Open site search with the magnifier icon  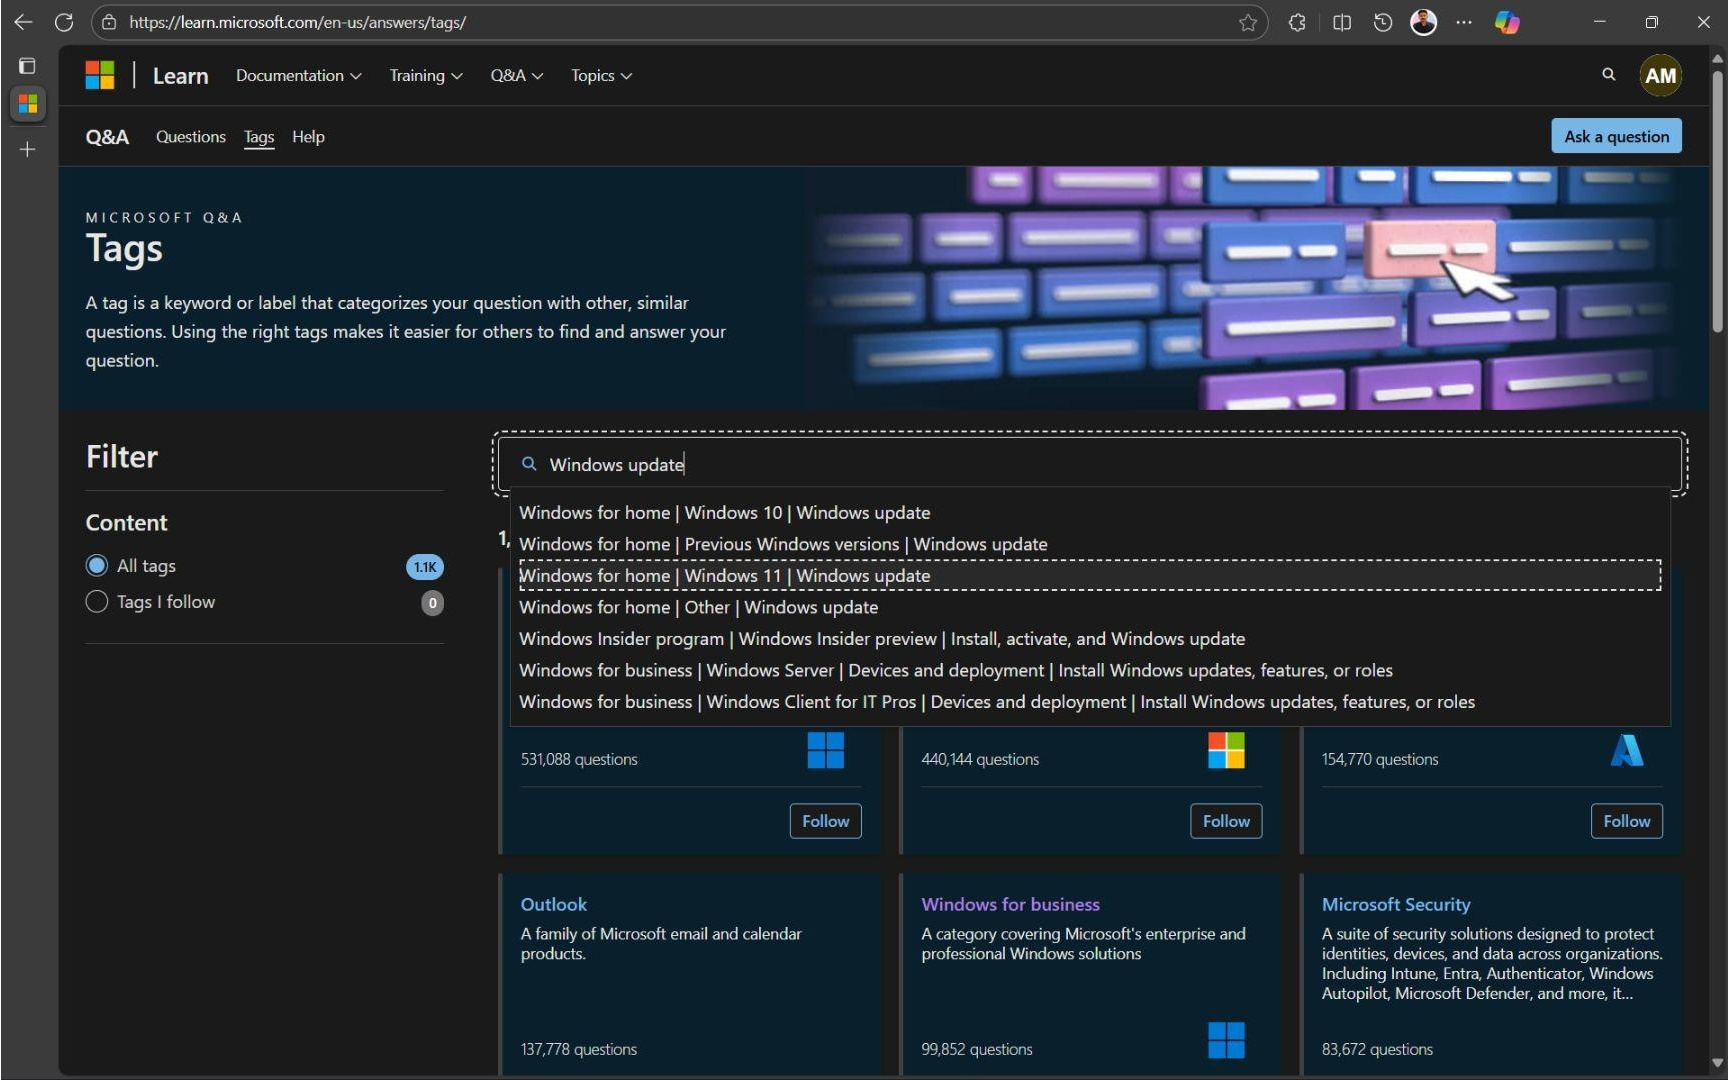coord(1608,75)
